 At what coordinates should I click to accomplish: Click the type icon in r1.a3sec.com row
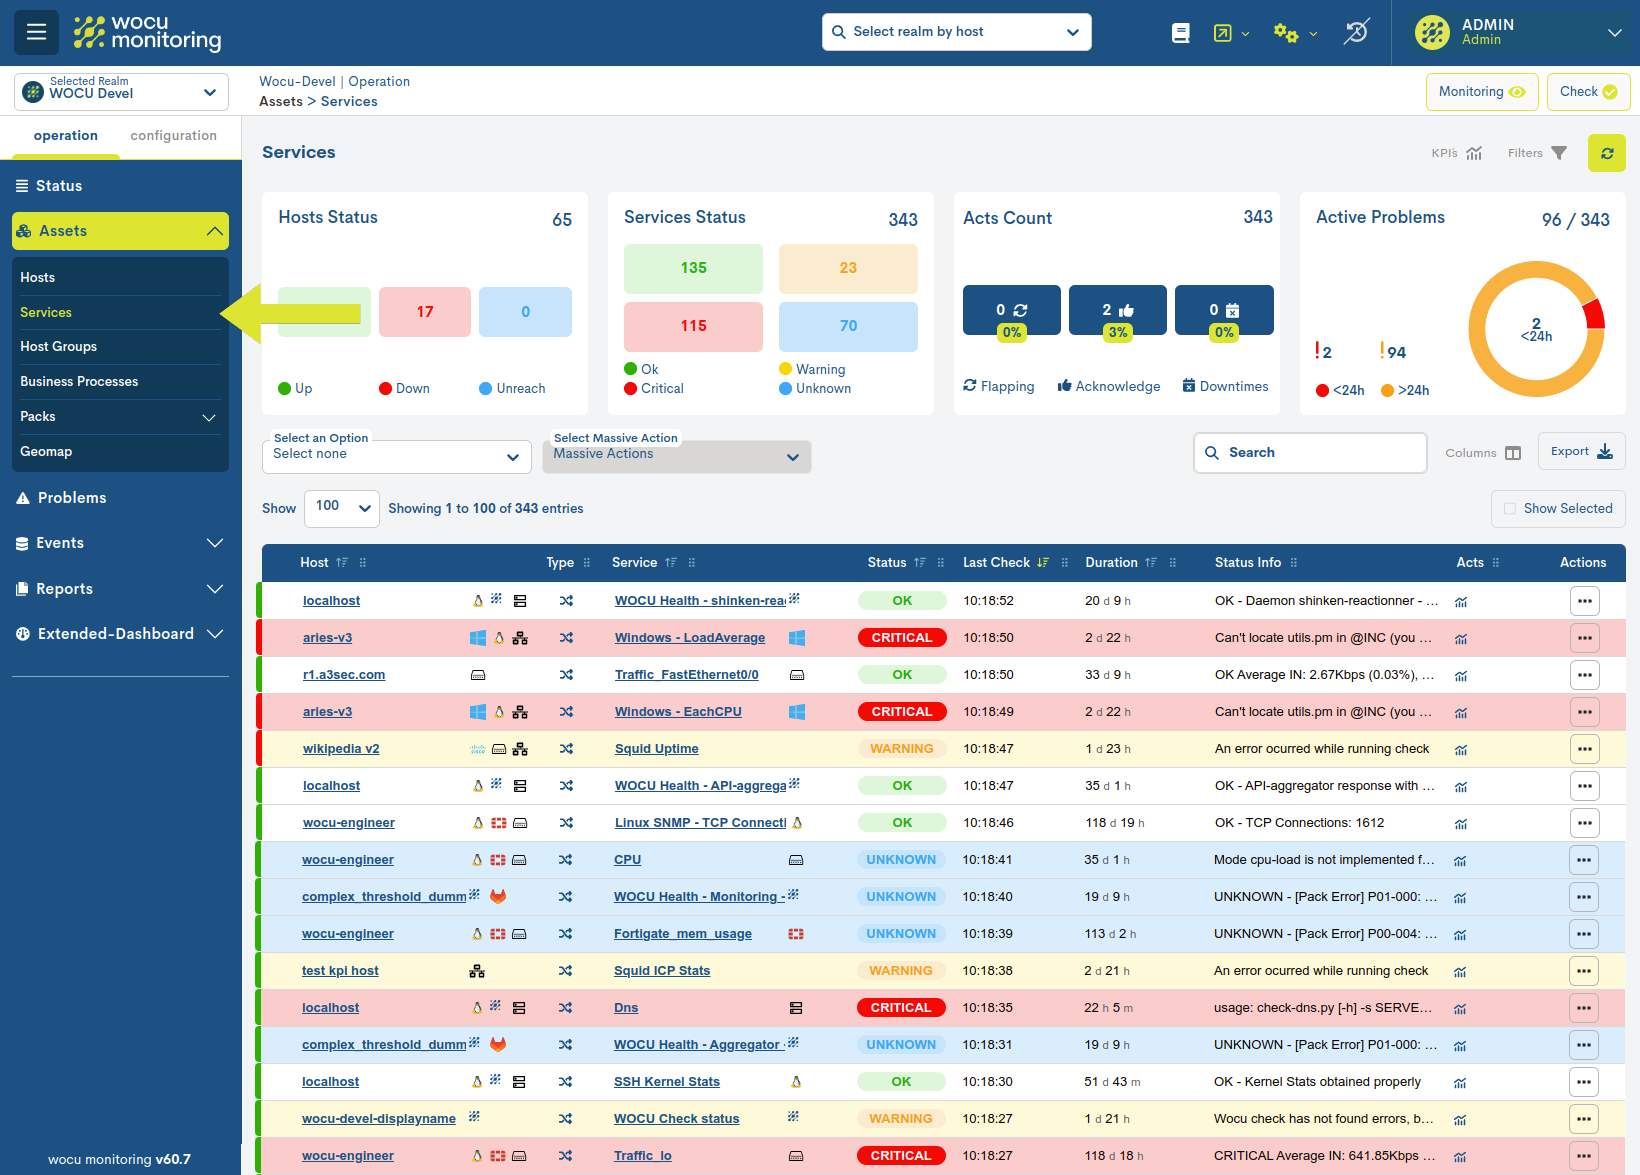[566, 675]
